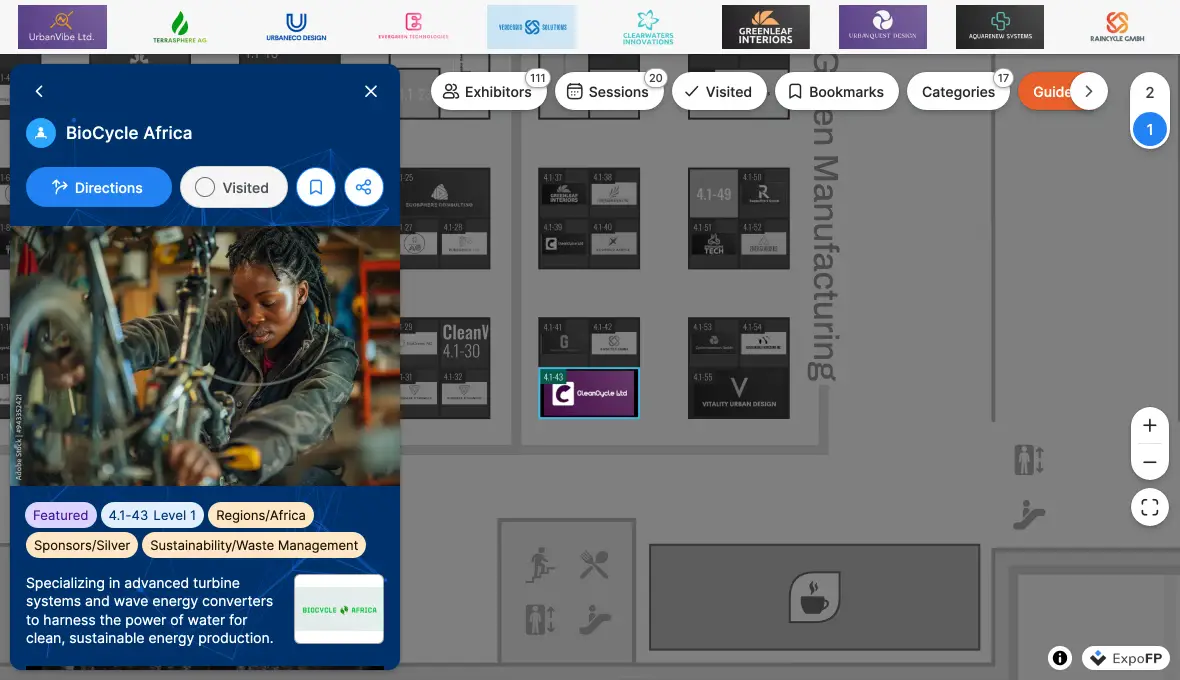1180x680 pixels.
Task: Zoom out of the floor plan
Action: [x=1149, y=462]
